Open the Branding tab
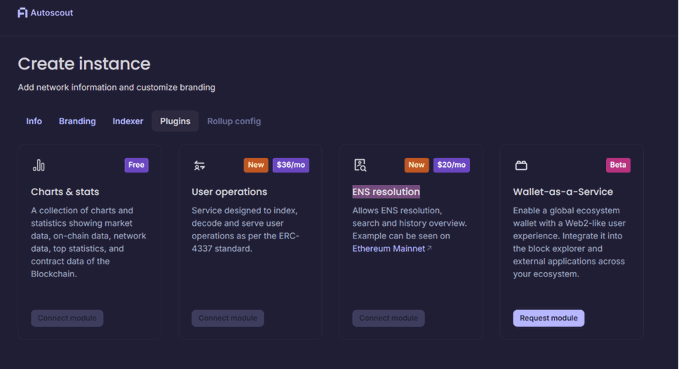 77,121
